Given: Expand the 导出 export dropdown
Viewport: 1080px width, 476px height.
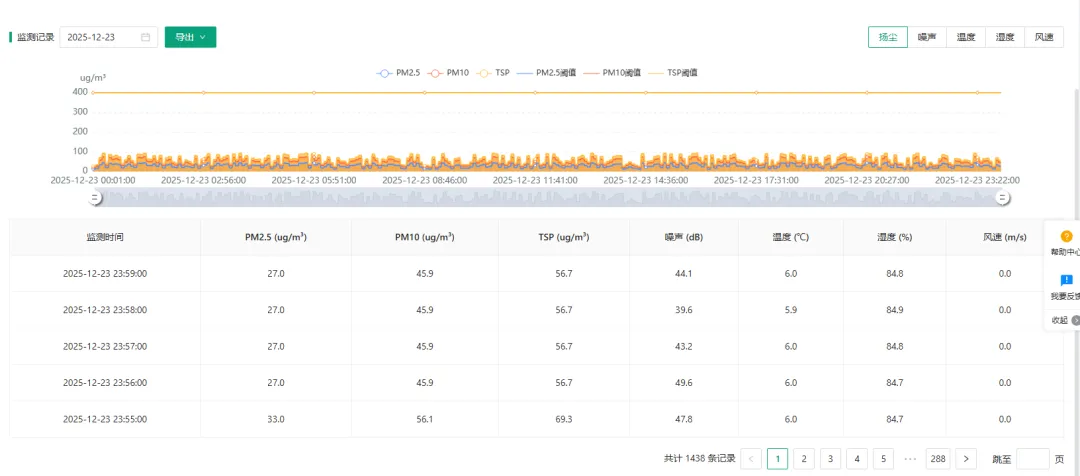Looking at the screenshot, I should tap(191, 37).
